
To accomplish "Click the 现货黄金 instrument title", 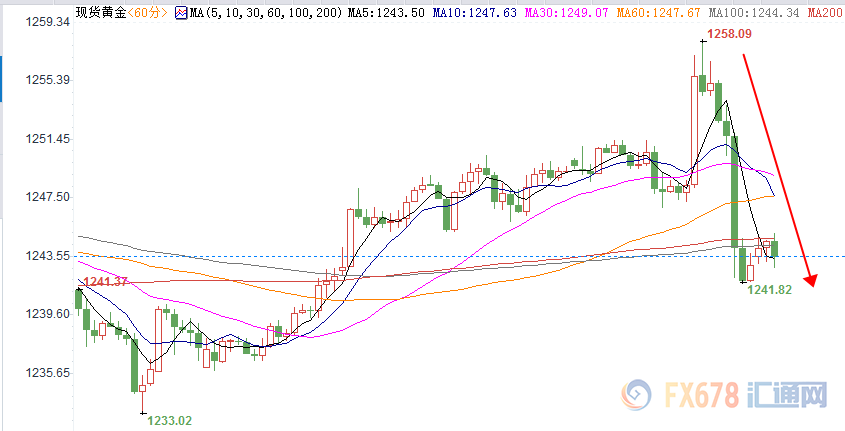I will pos(101,12).
